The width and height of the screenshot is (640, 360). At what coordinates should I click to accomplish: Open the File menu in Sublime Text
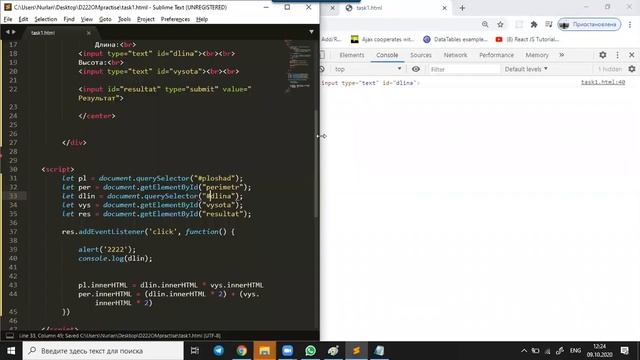click(x=8, y=19)
